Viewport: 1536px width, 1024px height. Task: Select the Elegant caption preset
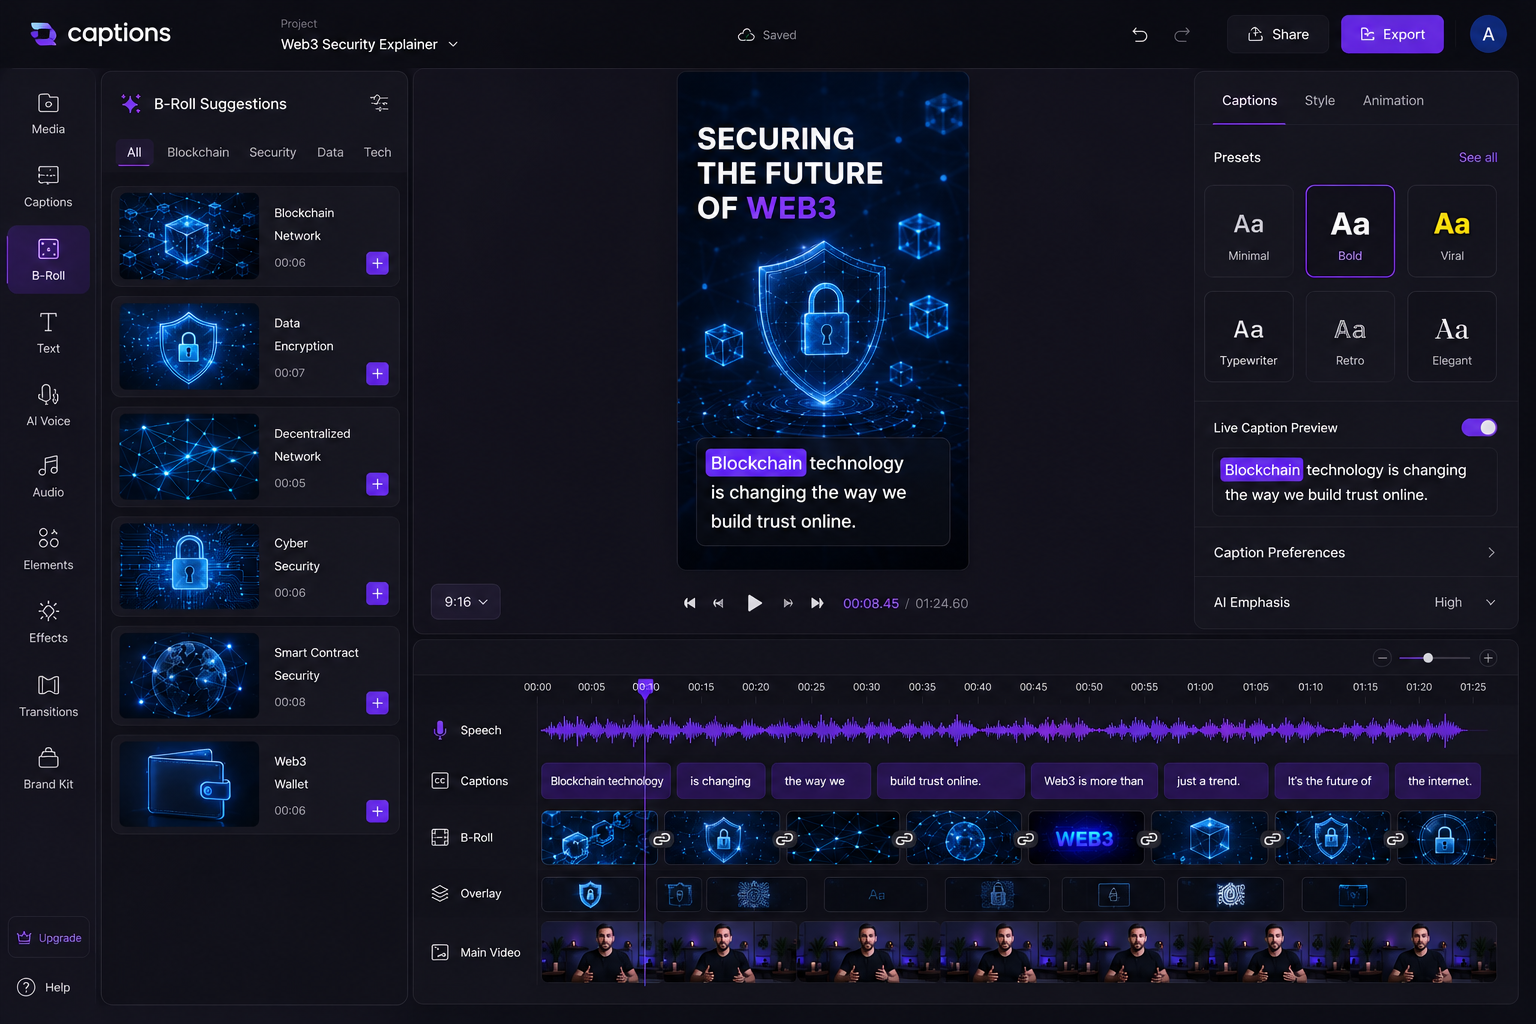click(x=1452, y=337)
